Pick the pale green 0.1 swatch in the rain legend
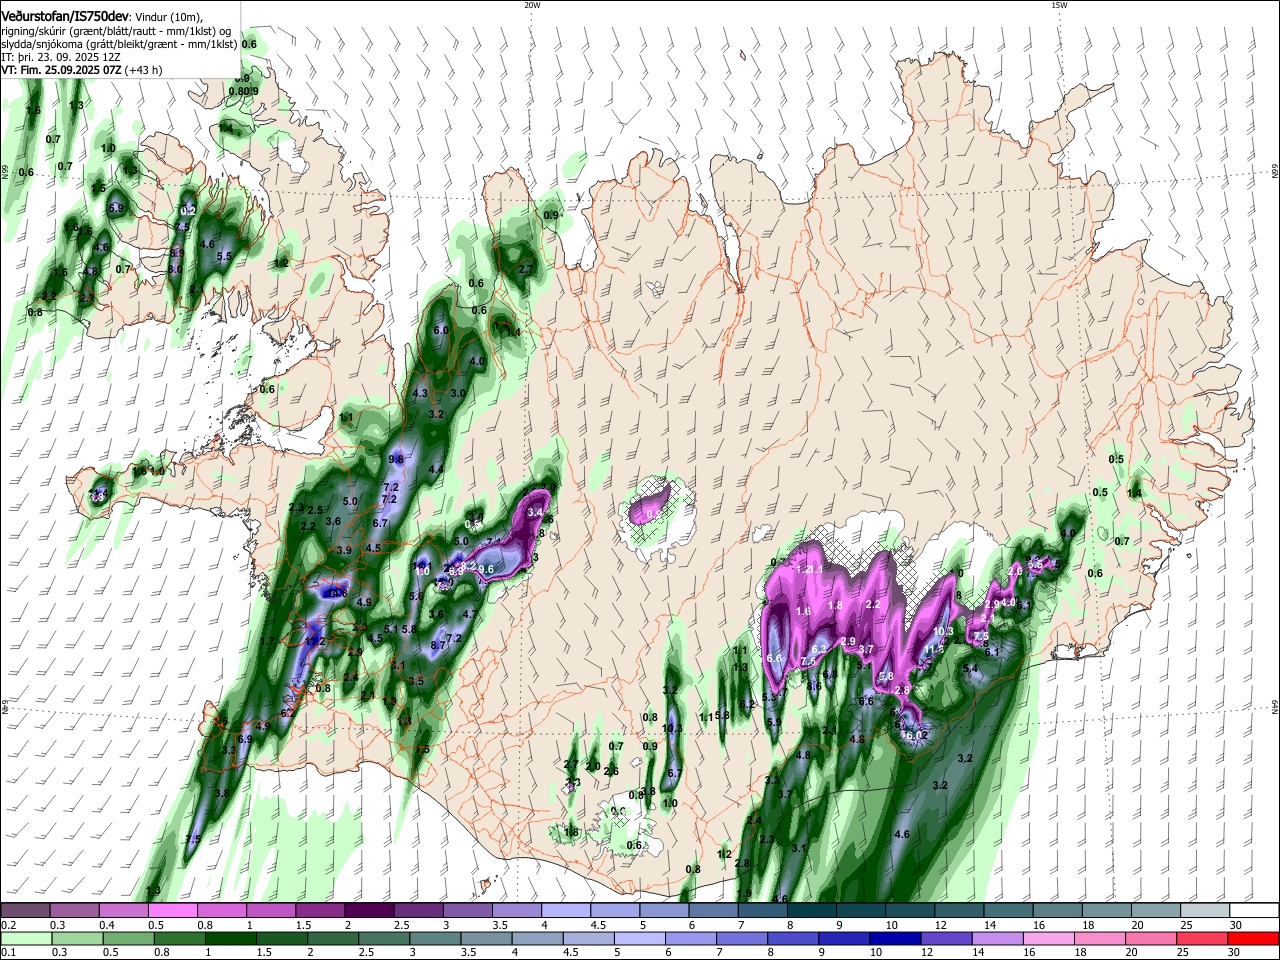 click(x=28, y=938)
